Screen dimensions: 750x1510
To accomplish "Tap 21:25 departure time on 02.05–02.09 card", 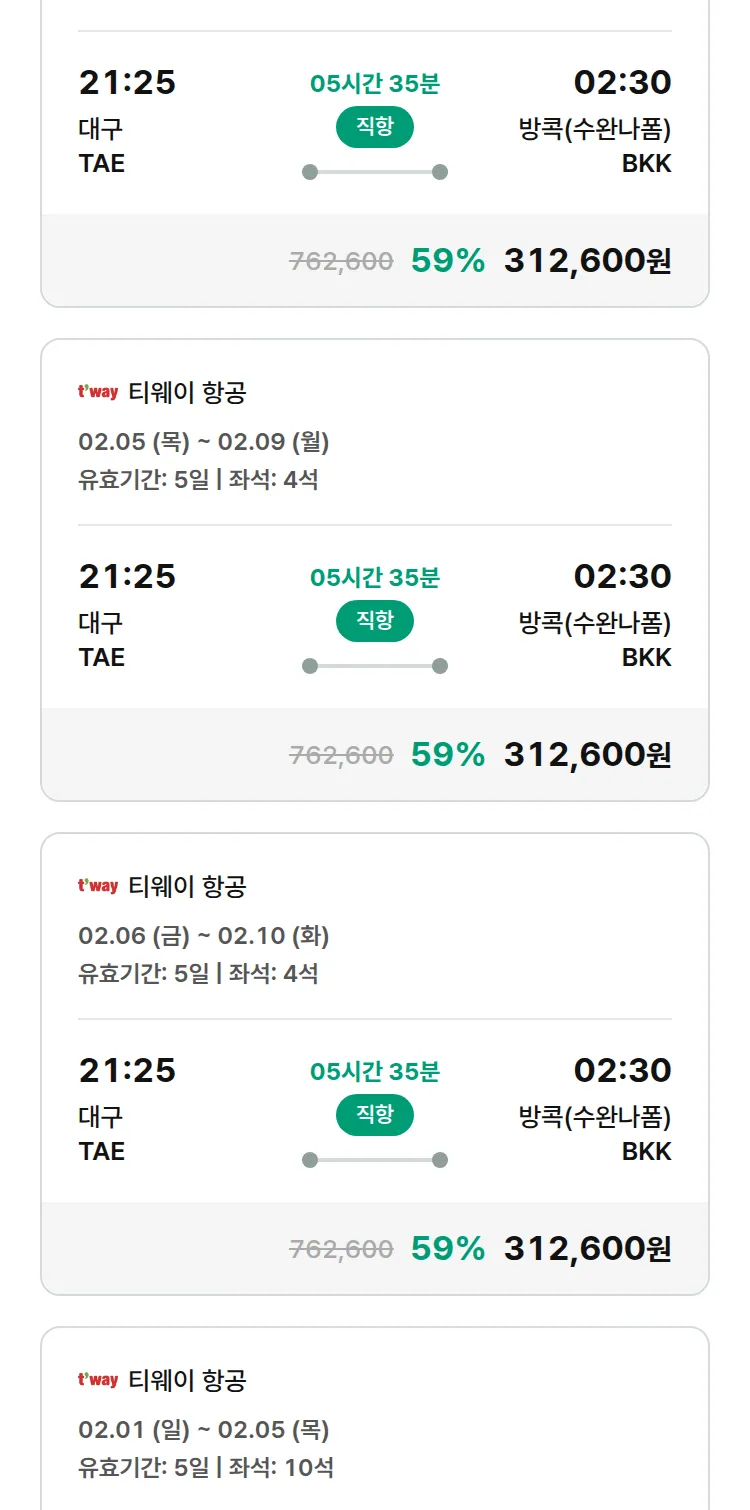I will pyautogui.click(x=127, y=577).
